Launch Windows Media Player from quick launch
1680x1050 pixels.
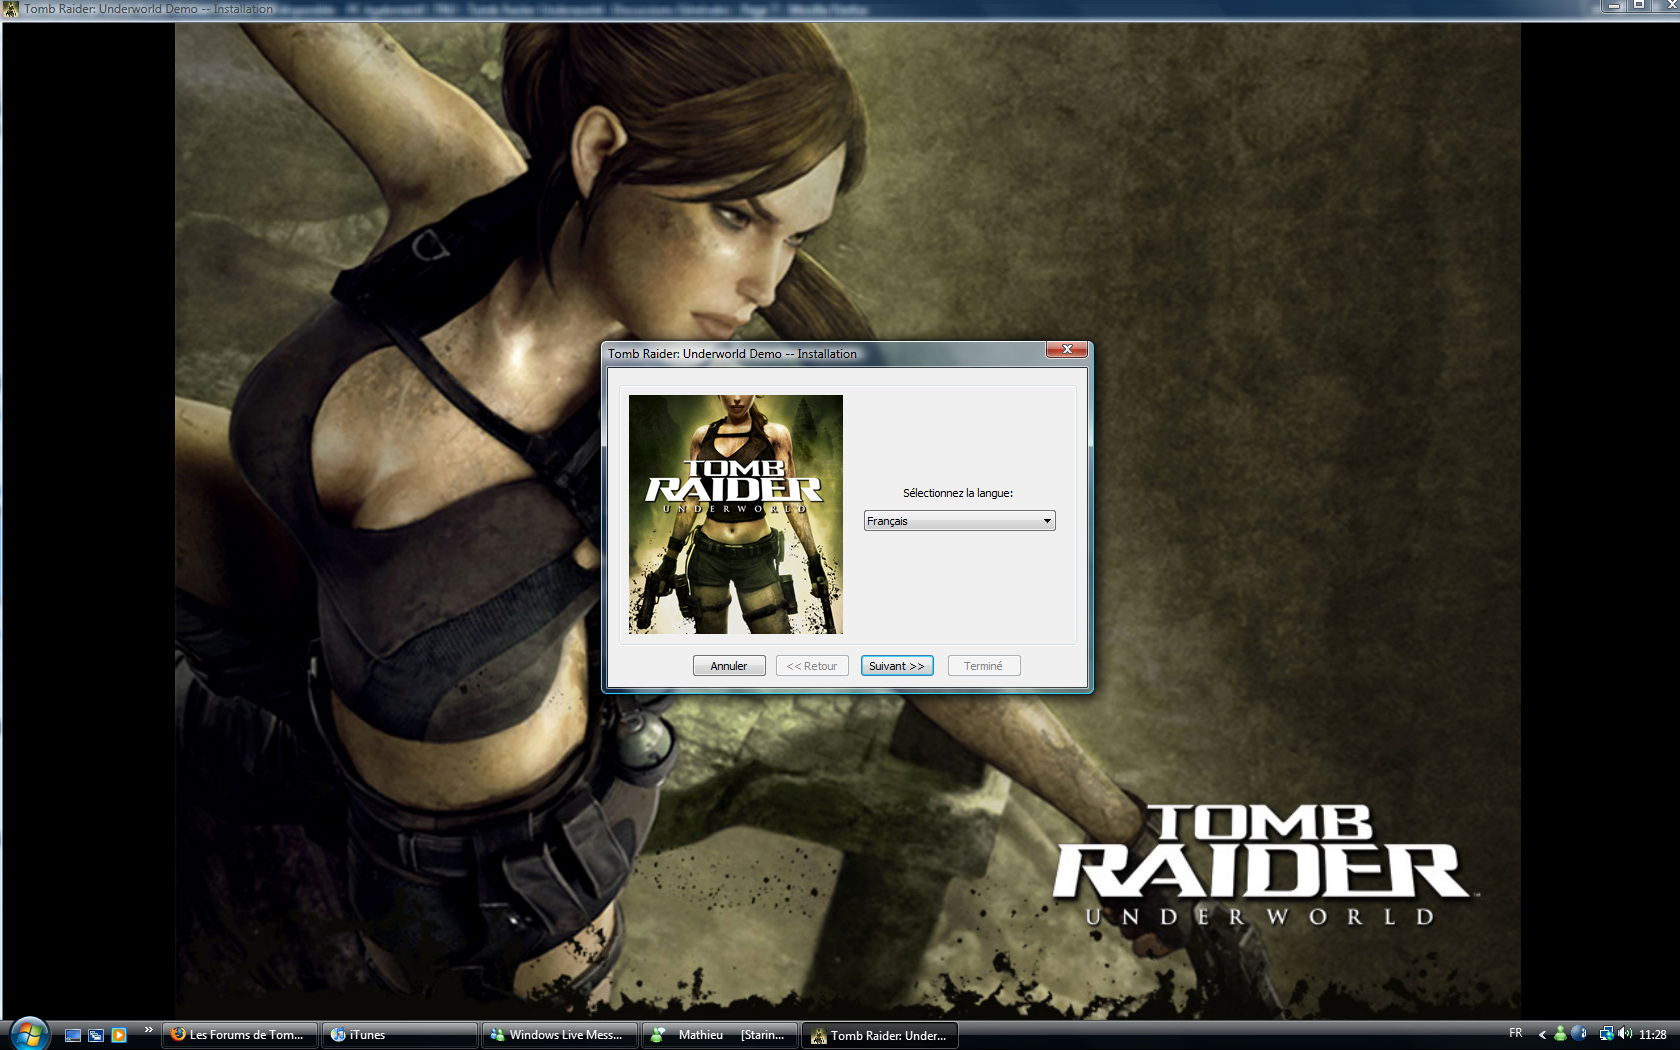coord(119,1035)
